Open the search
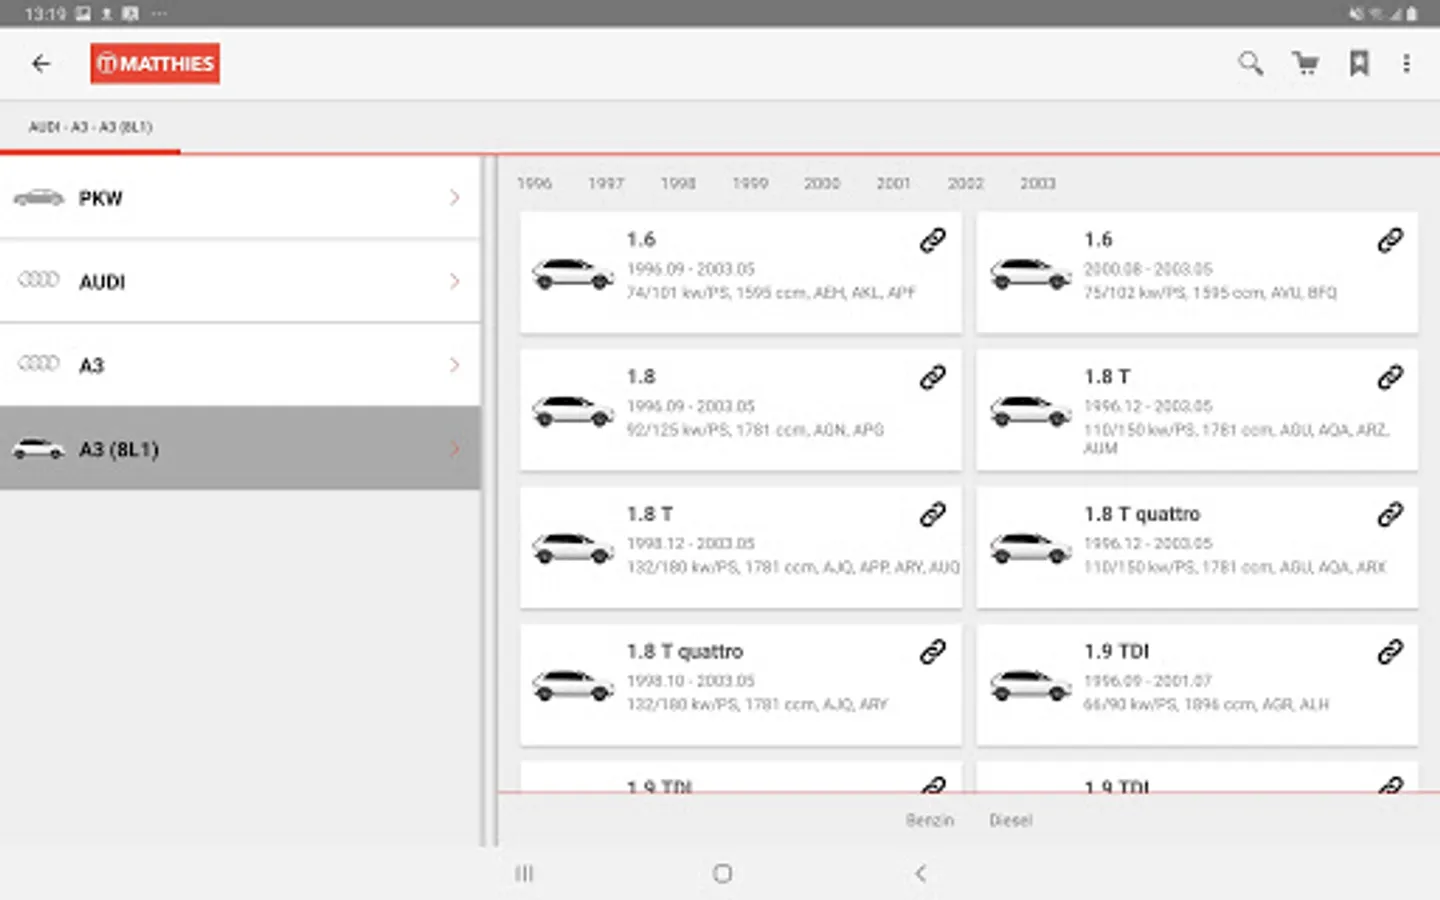Image resolution: width=1440 pixels, height=900 pixels. [x=1250, y=64]
